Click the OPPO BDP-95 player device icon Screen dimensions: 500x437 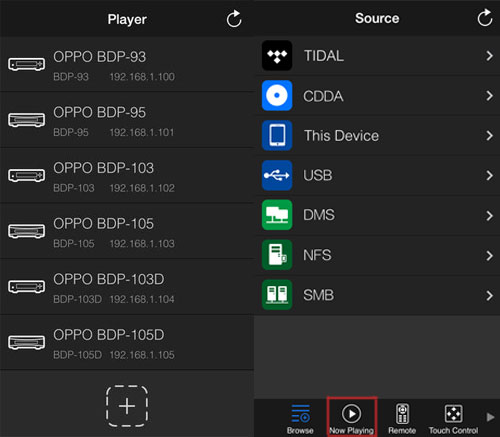(27, 120)
